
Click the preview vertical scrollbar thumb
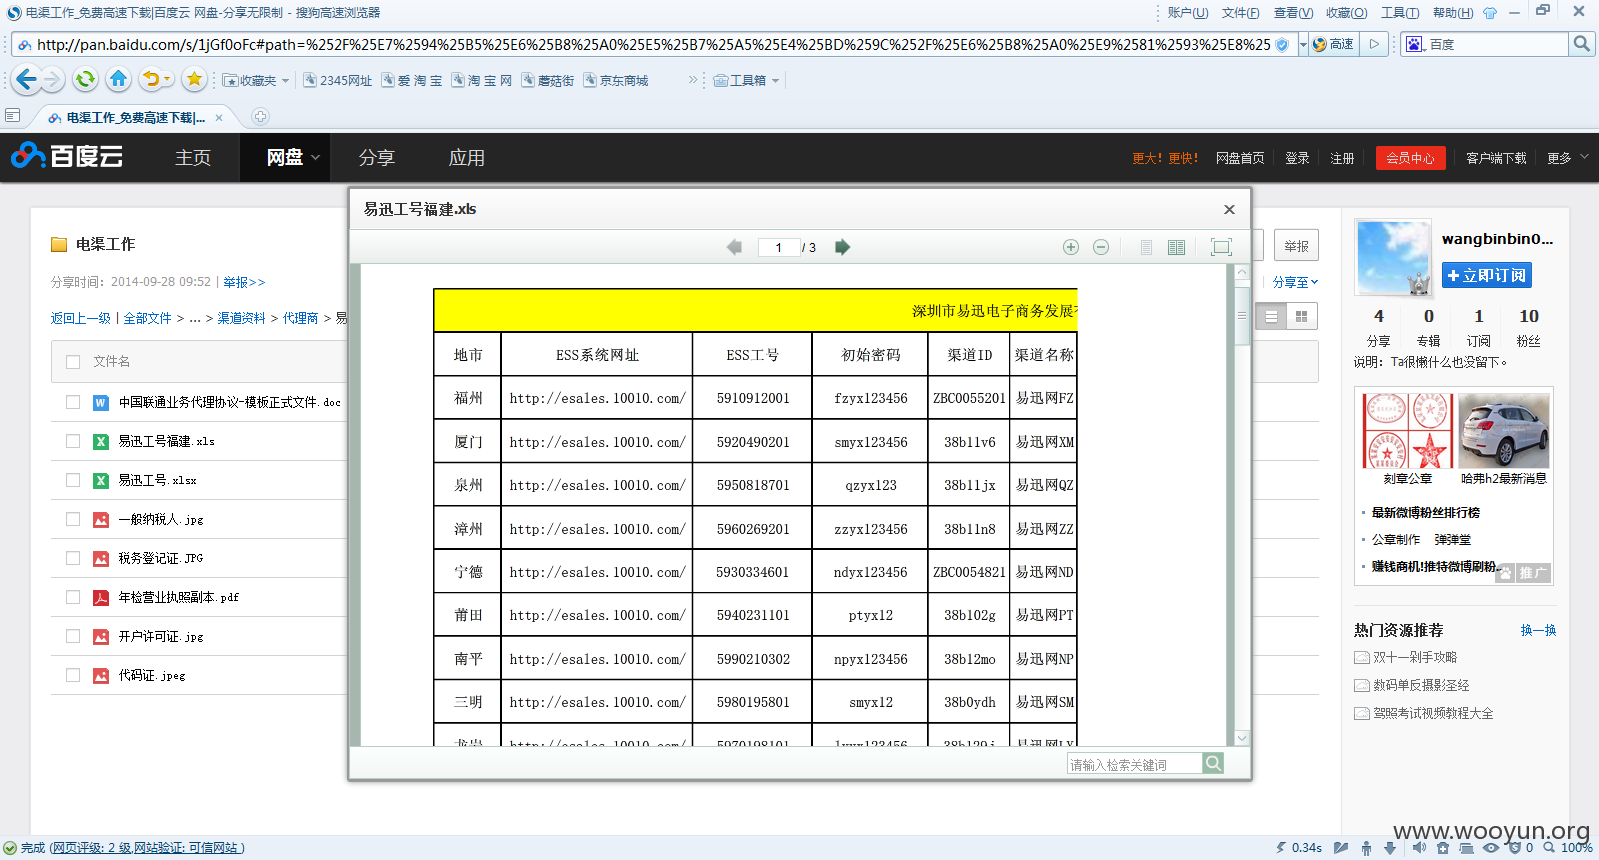(1242, 315)
